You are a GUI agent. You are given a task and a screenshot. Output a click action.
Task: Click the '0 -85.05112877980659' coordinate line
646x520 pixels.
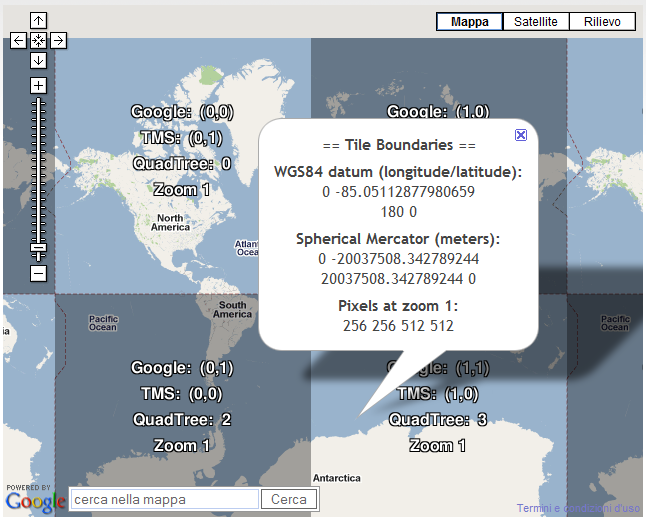[x=398, y=192]
